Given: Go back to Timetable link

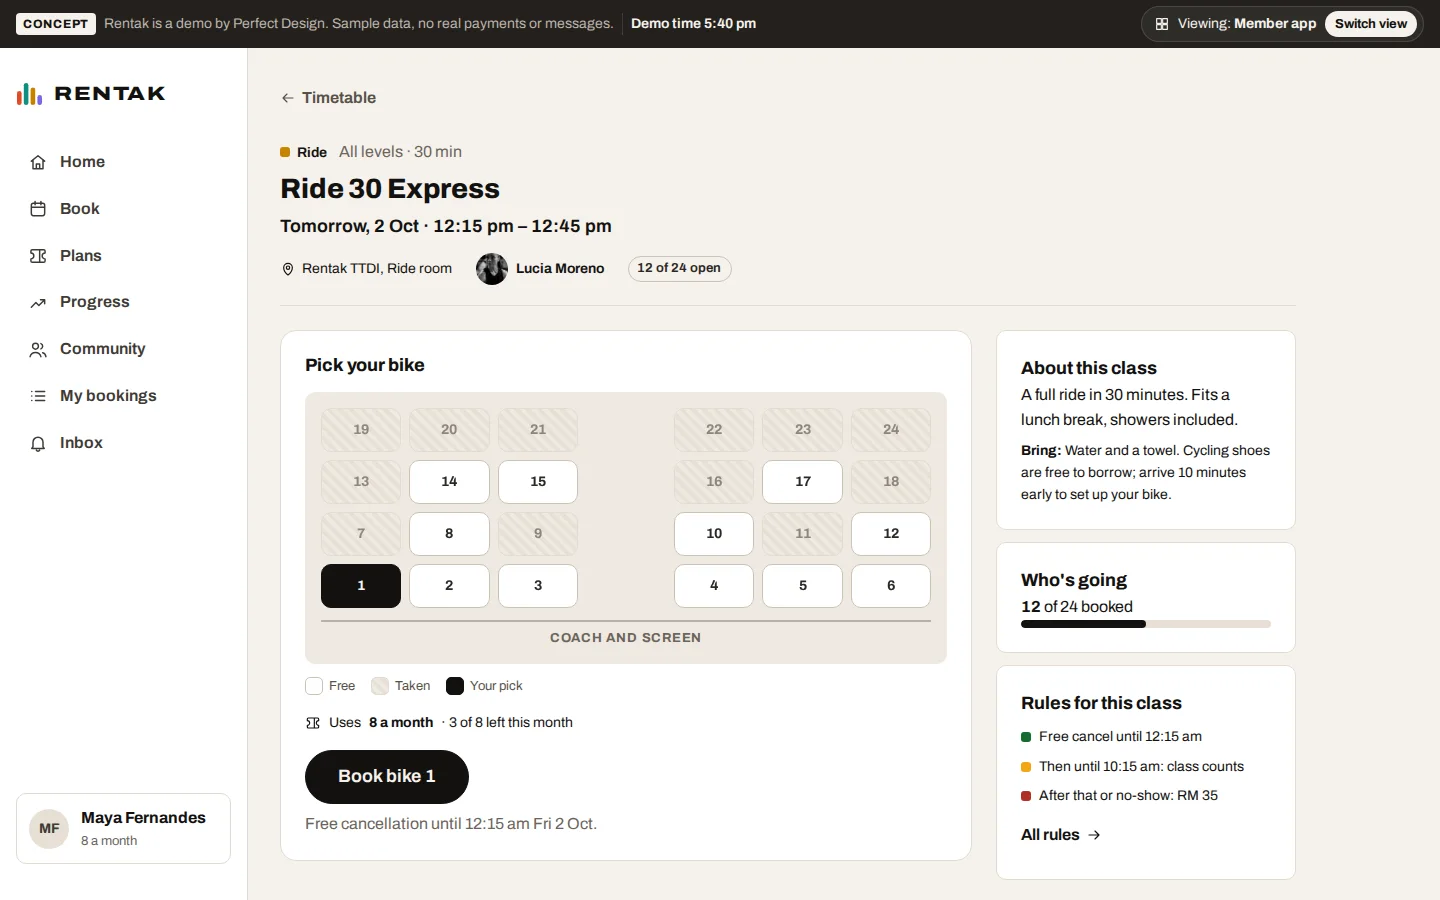Looking at the screenshot, I should click(x=329, y=98).
